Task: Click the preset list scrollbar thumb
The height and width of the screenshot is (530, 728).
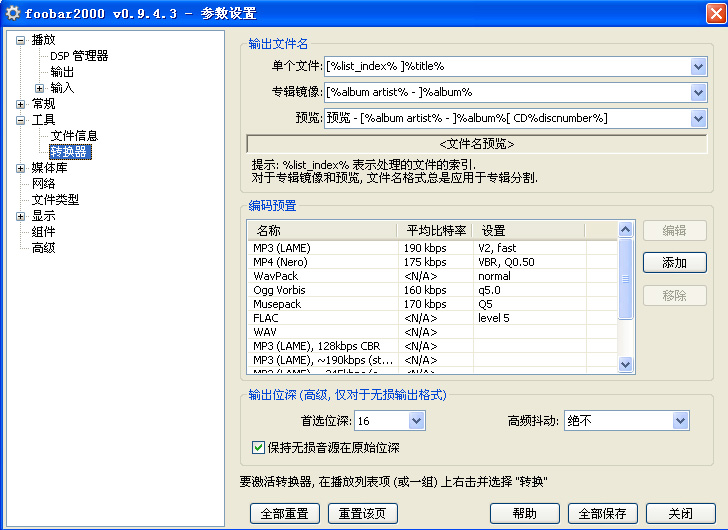Action: pos(625,279)
